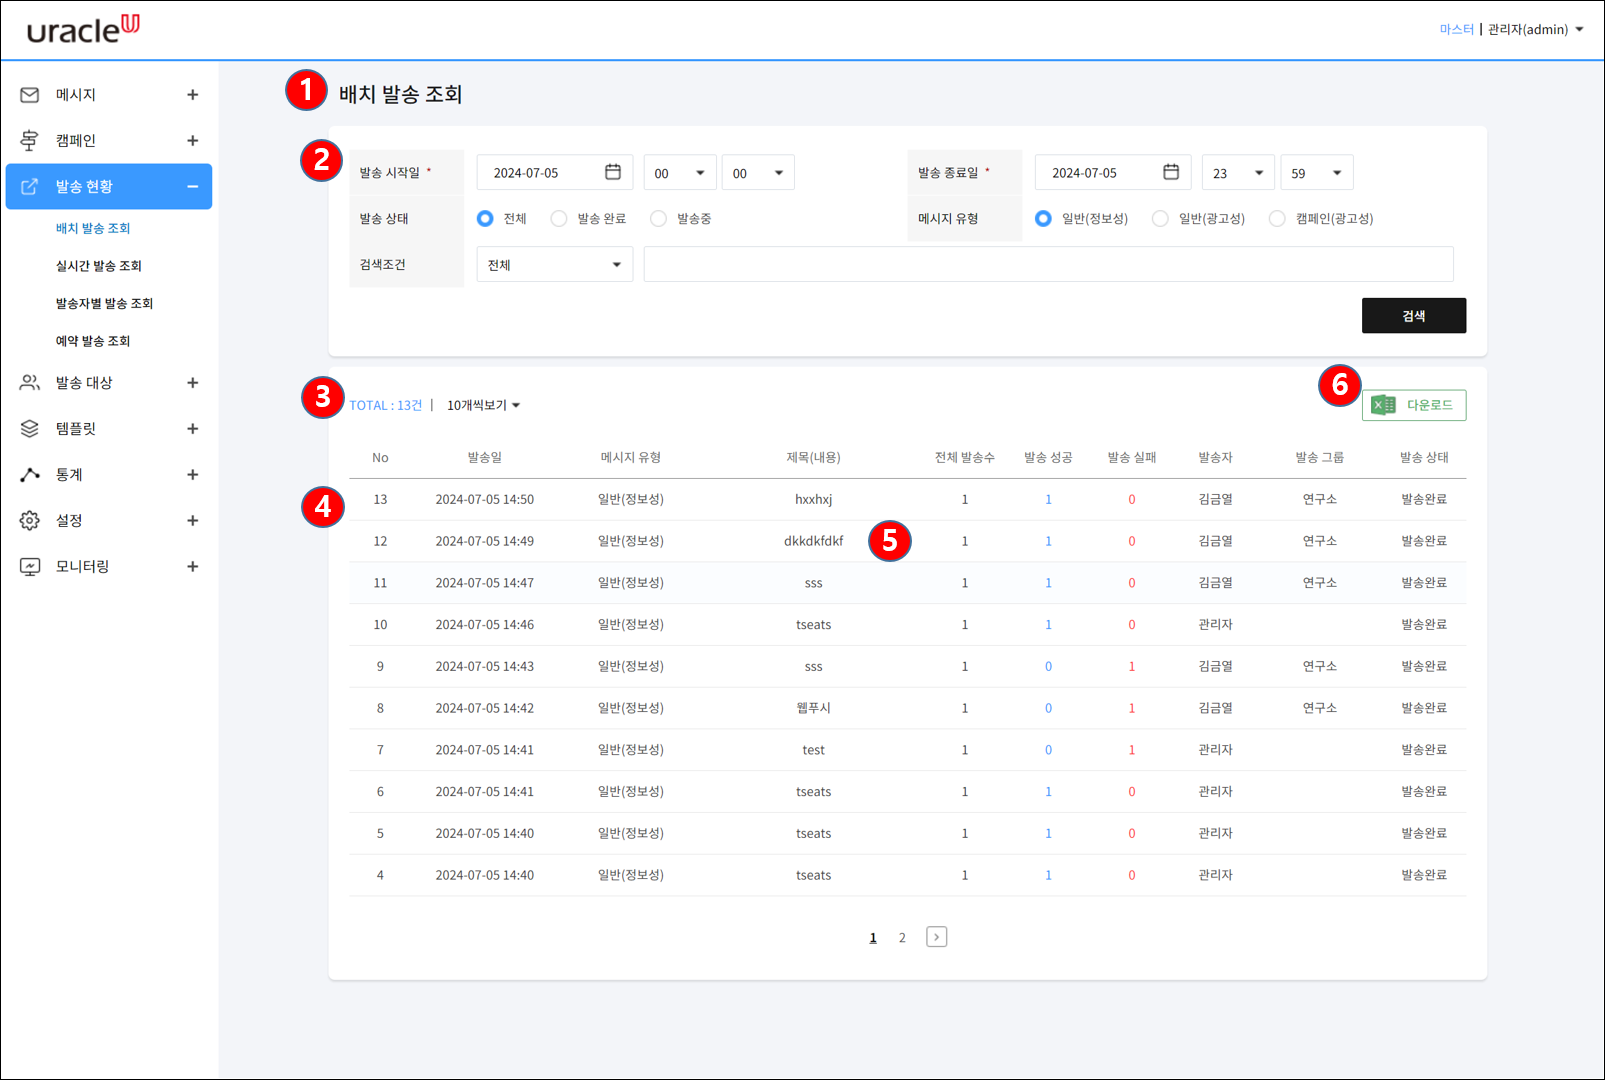Image resolution: width=1605 pixels, height=1080 pixels.
Task: Expand 발송 대상 menu with plus icon
Action: 193,383
